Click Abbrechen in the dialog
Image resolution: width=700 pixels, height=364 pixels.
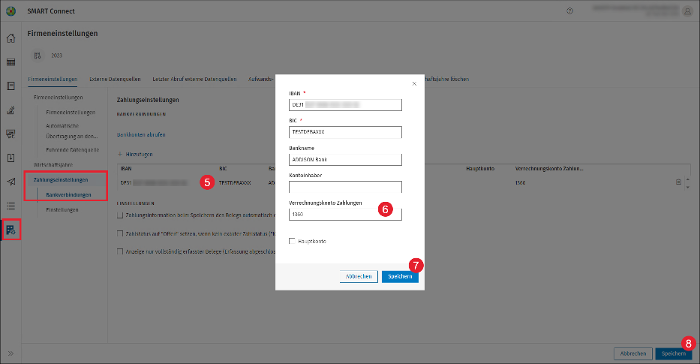pos(358,276)
